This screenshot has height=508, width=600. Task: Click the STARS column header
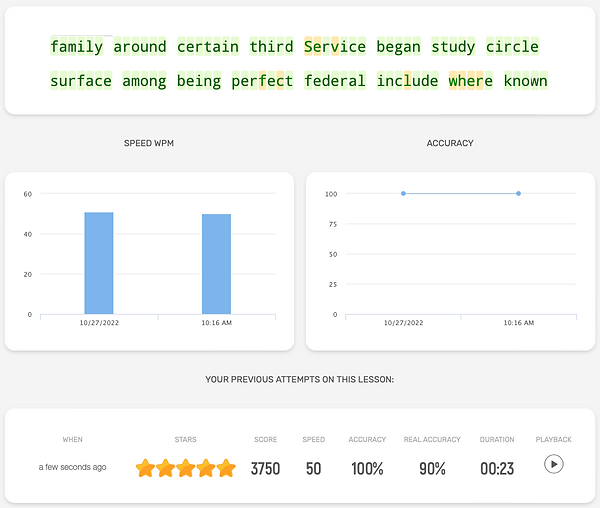click(x=185, y=439)
